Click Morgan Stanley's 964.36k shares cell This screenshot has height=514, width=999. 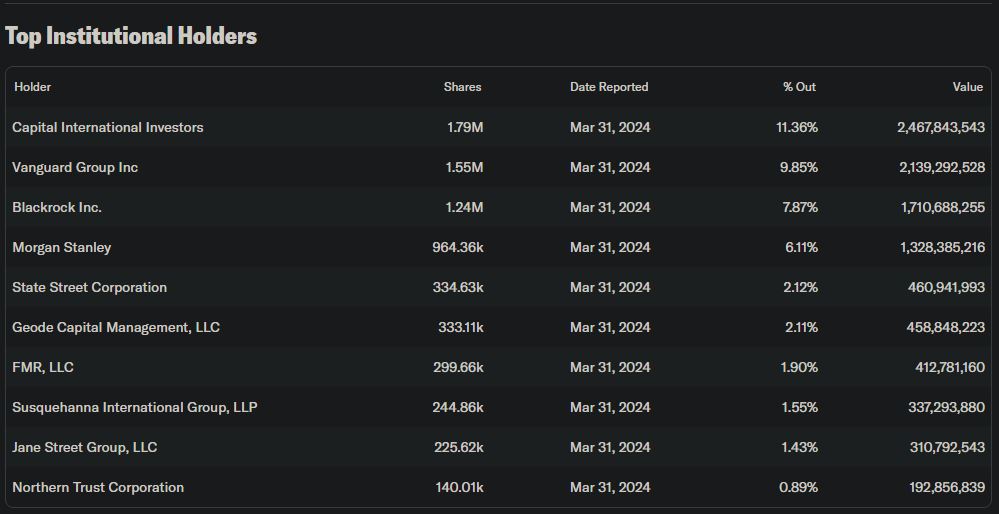[x=457, y=247]
